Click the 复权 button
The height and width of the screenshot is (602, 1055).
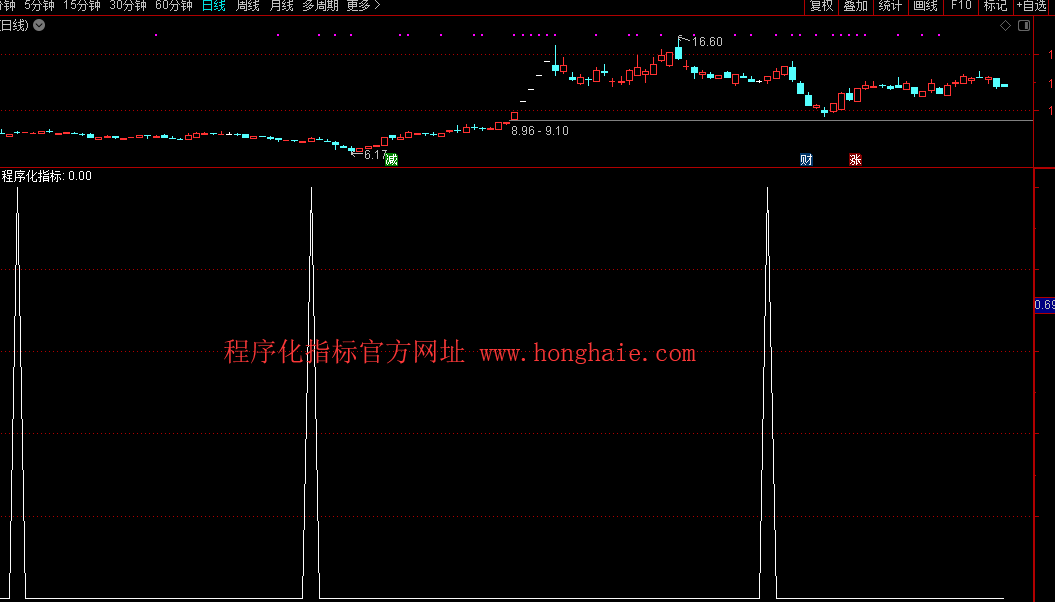pyautogui.click(x=821, y=6)
